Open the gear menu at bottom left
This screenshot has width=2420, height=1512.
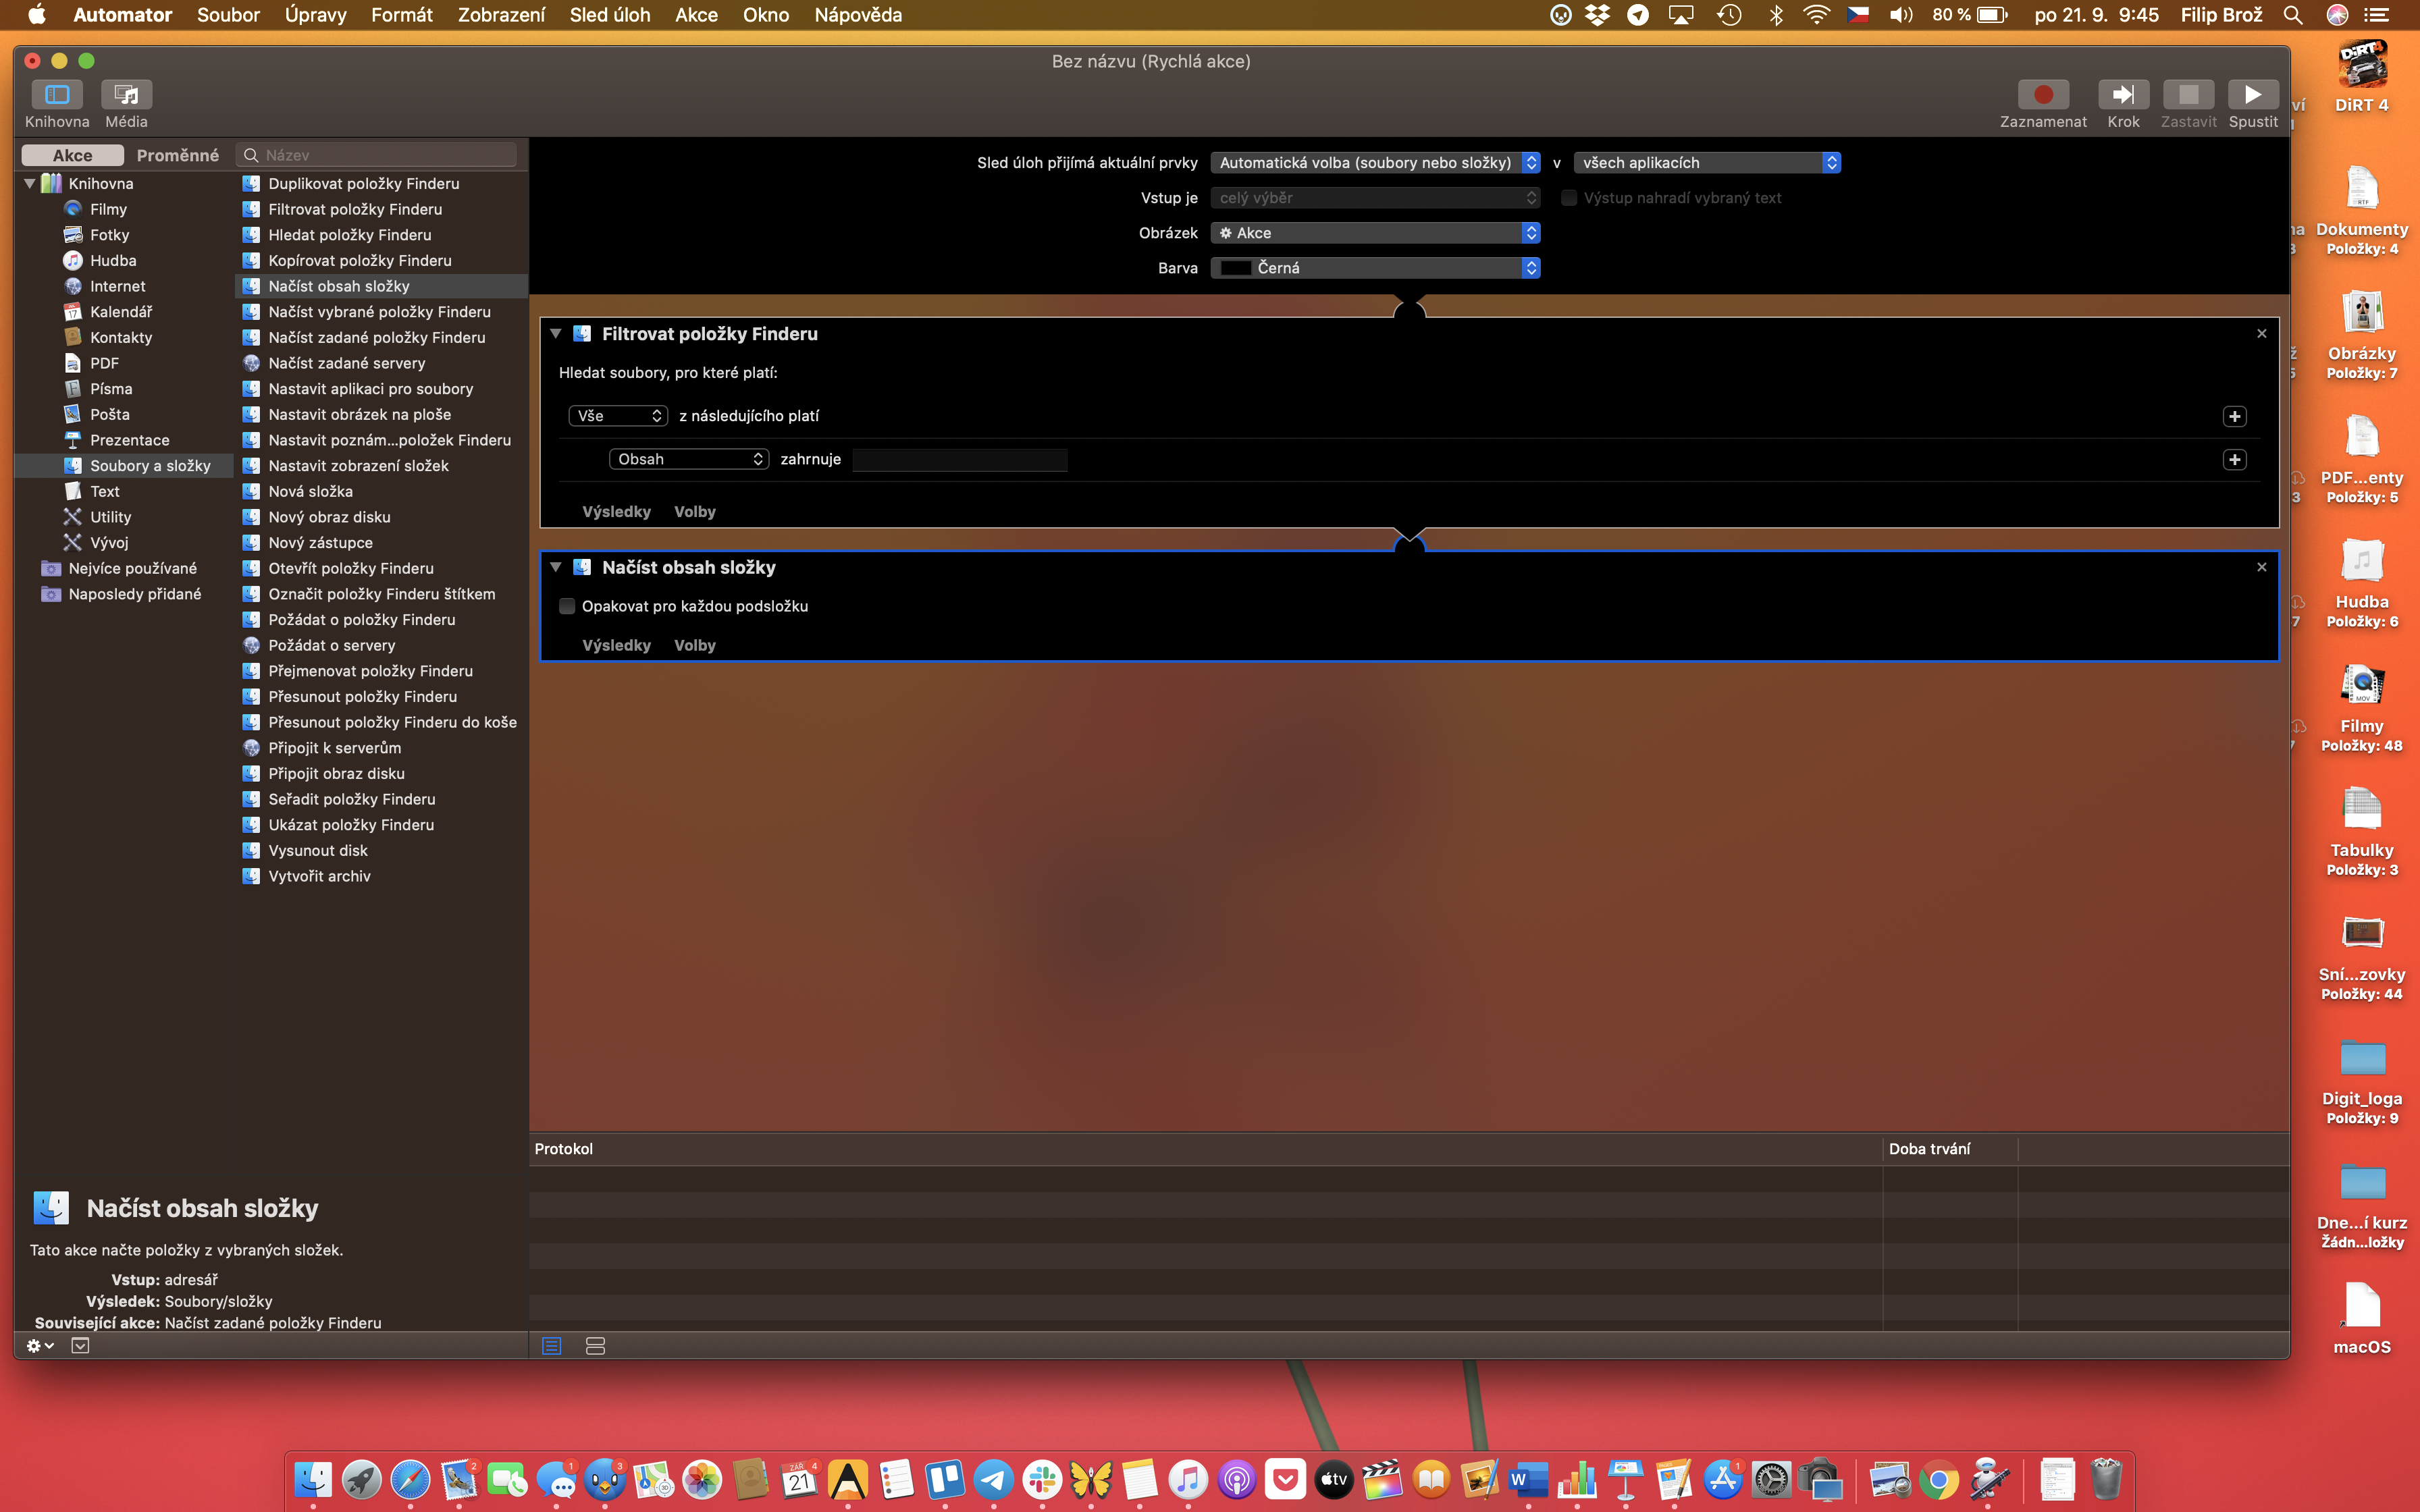click(x=39, y=1346)
